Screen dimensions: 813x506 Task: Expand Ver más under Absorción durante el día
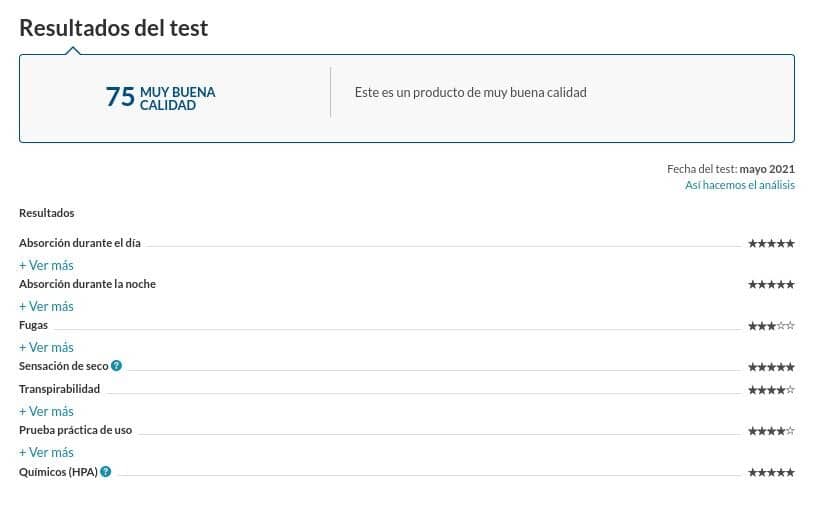coord(46,265)
